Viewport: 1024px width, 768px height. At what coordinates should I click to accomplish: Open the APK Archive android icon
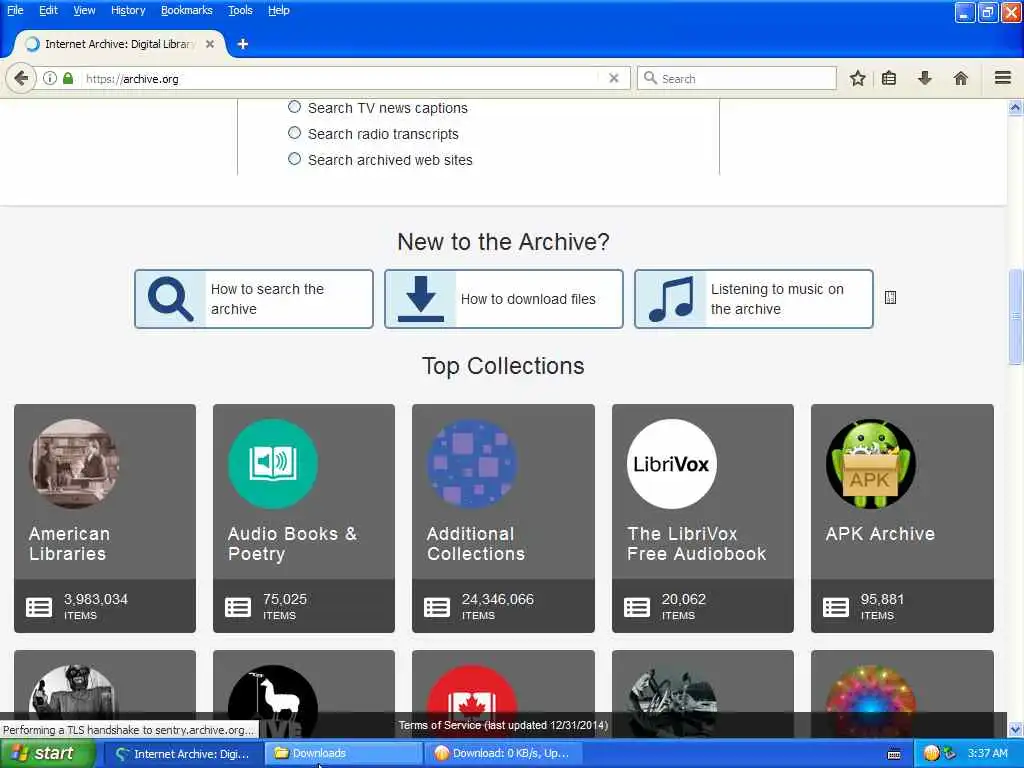871,464
